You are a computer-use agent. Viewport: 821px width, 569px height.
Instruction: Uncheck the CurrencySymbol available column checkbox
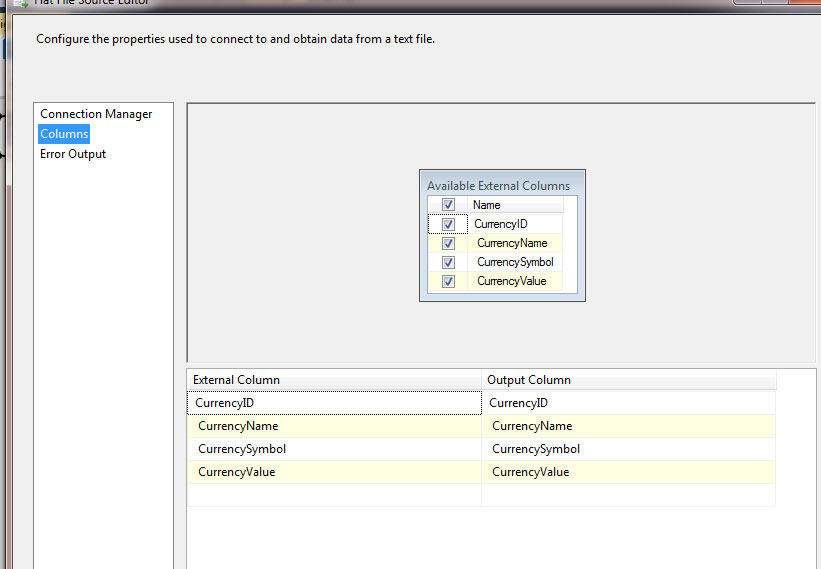448,262
